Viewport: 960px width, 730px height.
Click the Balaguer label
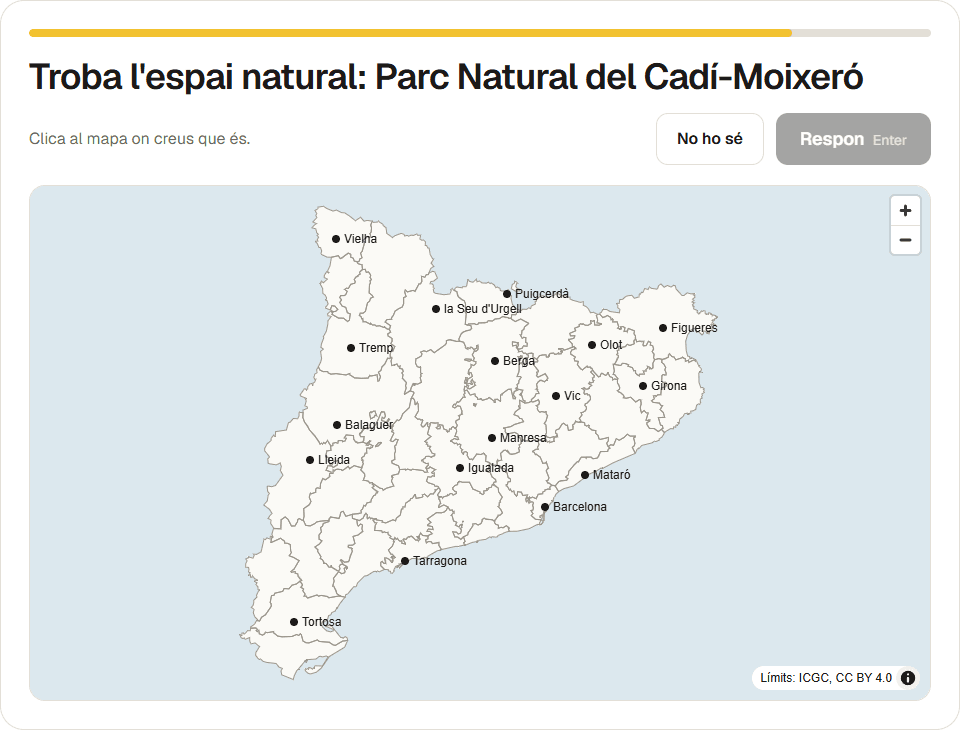369,424
